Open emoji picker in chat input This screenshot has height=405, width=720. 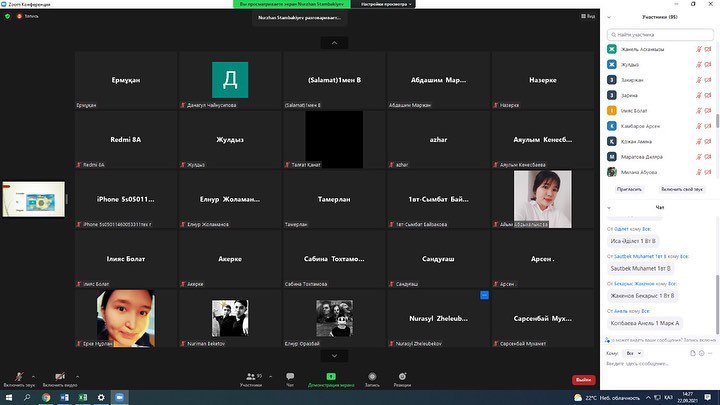point(703,353)
